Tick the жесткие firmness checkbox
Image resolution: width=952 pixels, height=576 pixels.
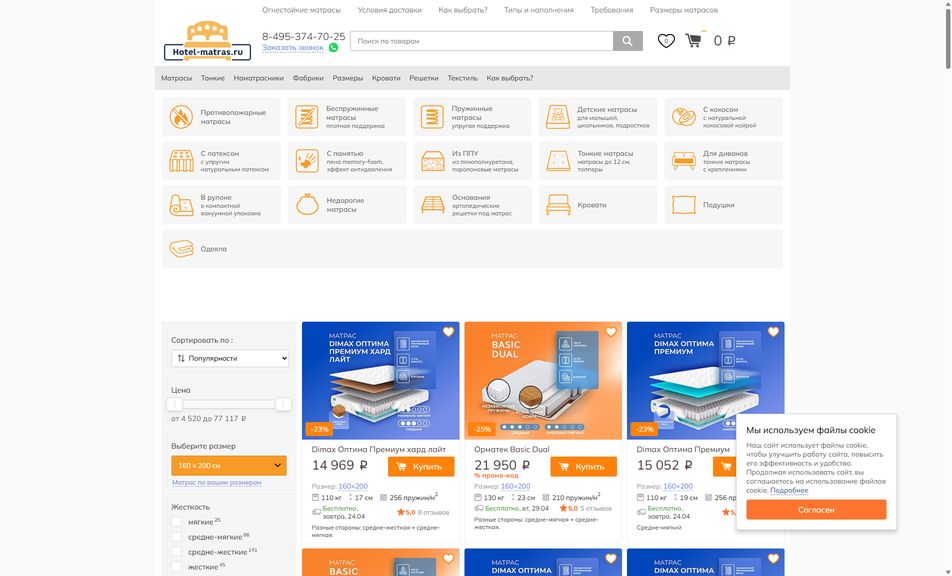click(x=176, y=566)
